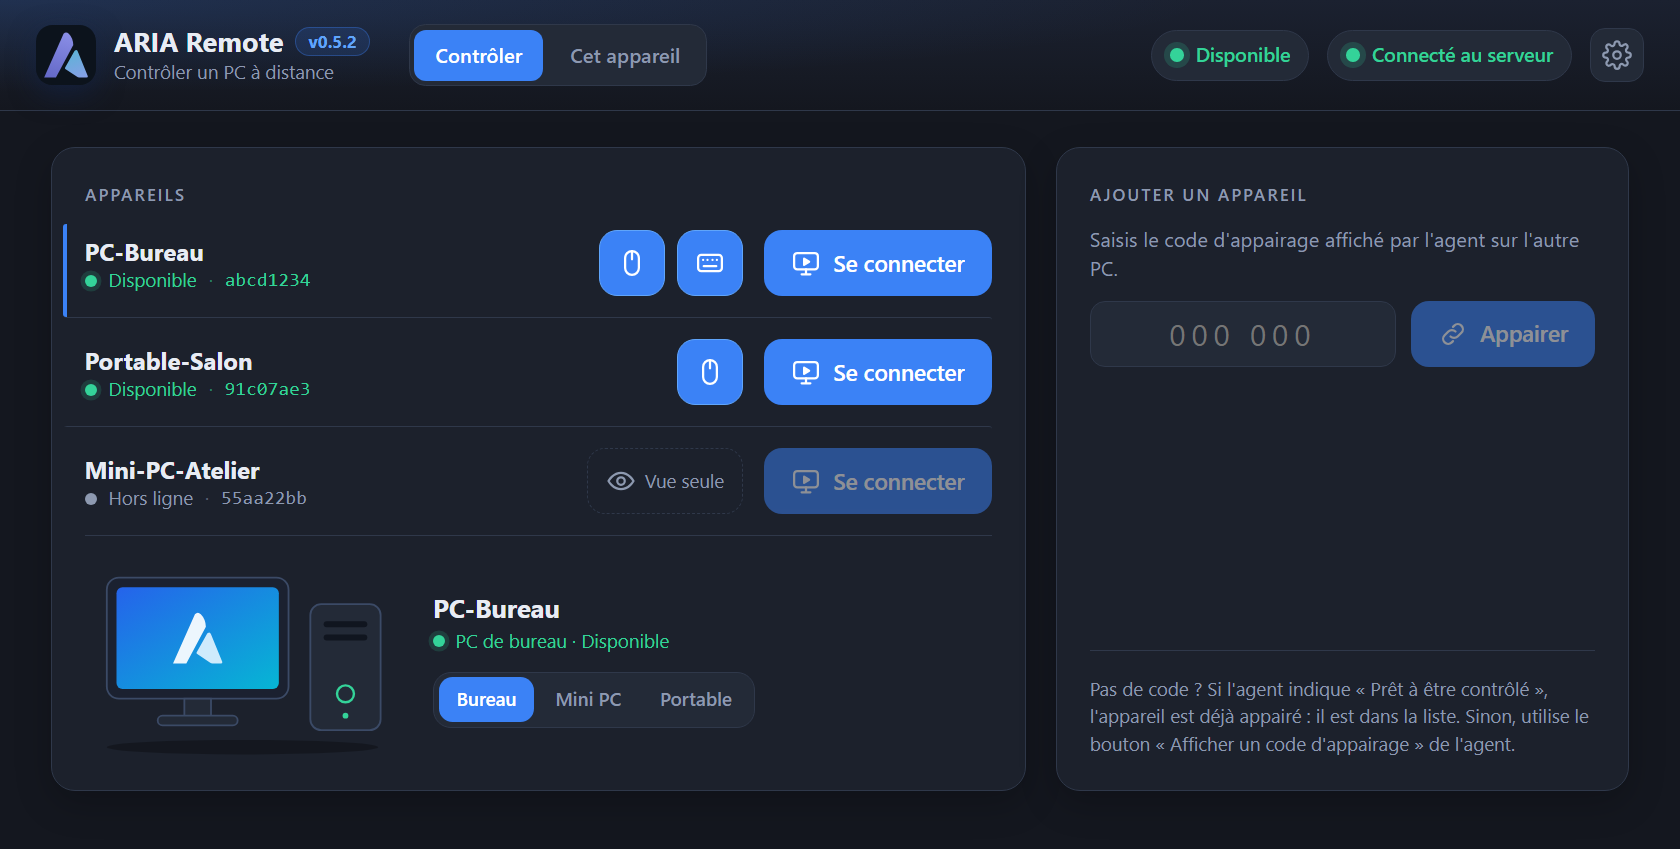Click the keyboard control icon for PC-Bureau
Viewport: 1680px width, 849px height.
tap(710, 263)
